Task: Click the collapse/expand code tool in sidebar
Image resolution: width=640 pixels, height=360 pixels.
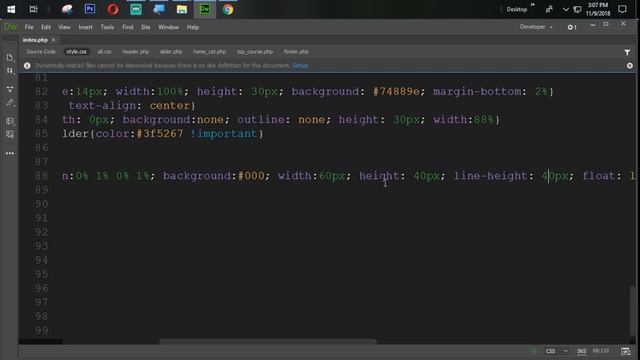Action: coord(10,89)
